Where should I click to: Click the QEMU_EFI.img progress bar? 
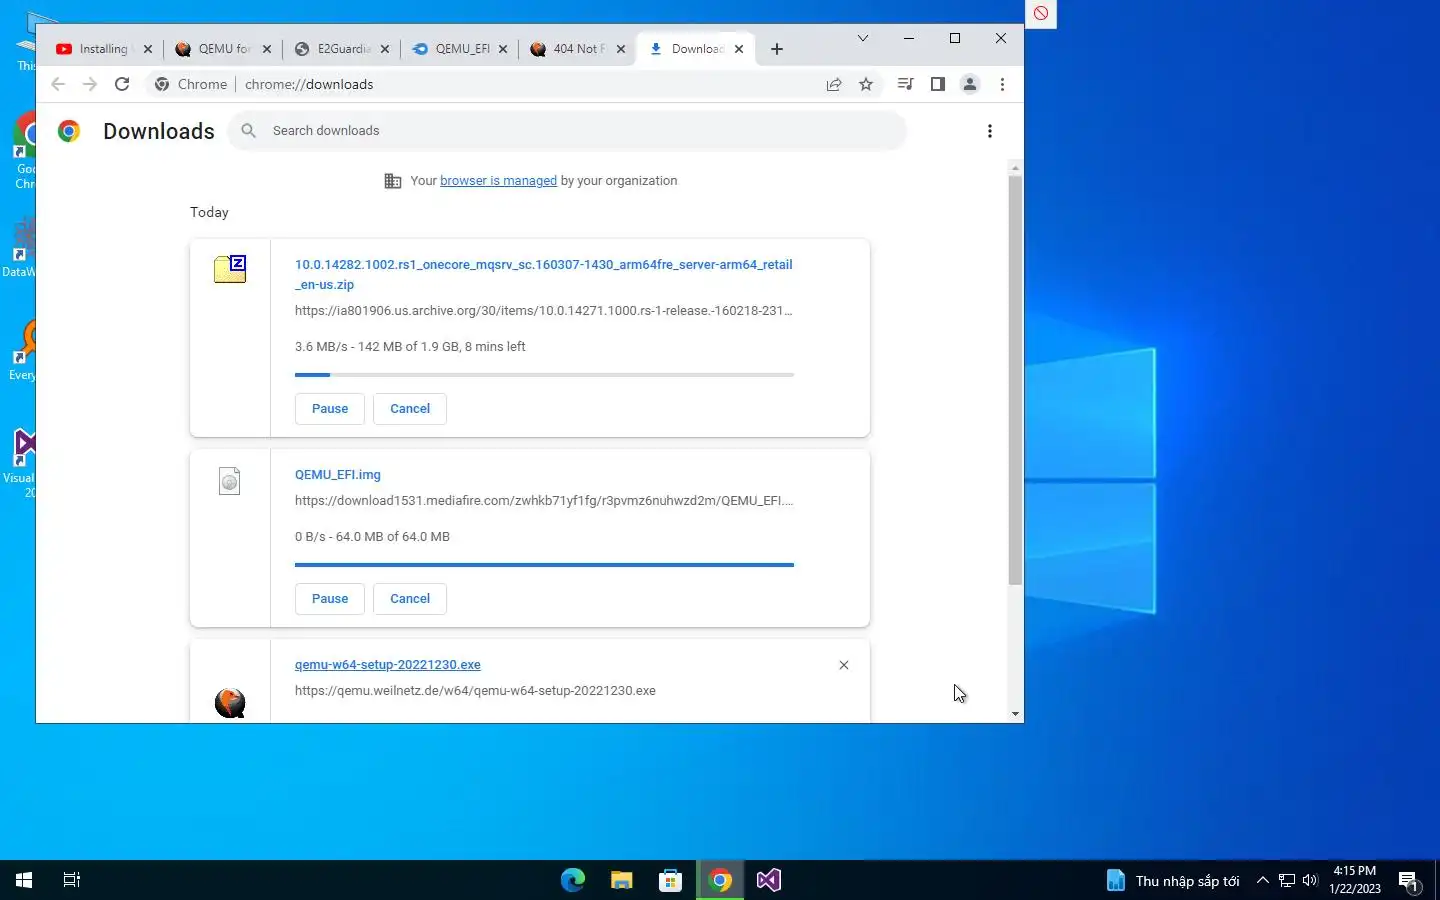point(544,565)
